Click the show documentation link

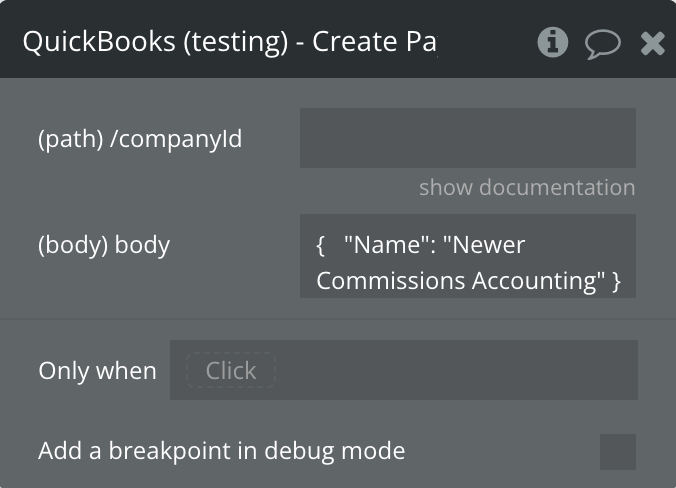[526, 187]
